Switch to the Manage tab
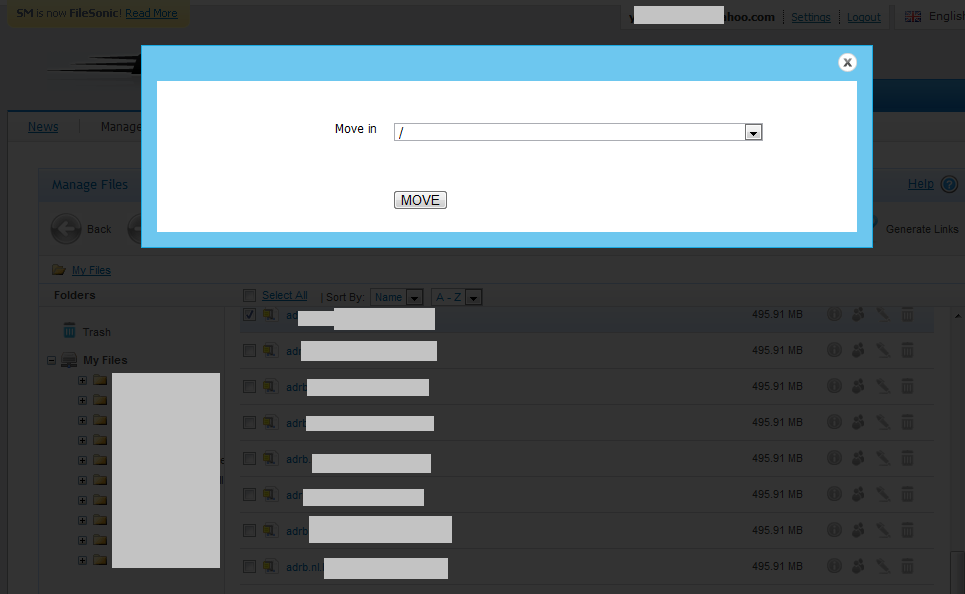The height and width of the screenshot is (594, 965). [121, 127]
